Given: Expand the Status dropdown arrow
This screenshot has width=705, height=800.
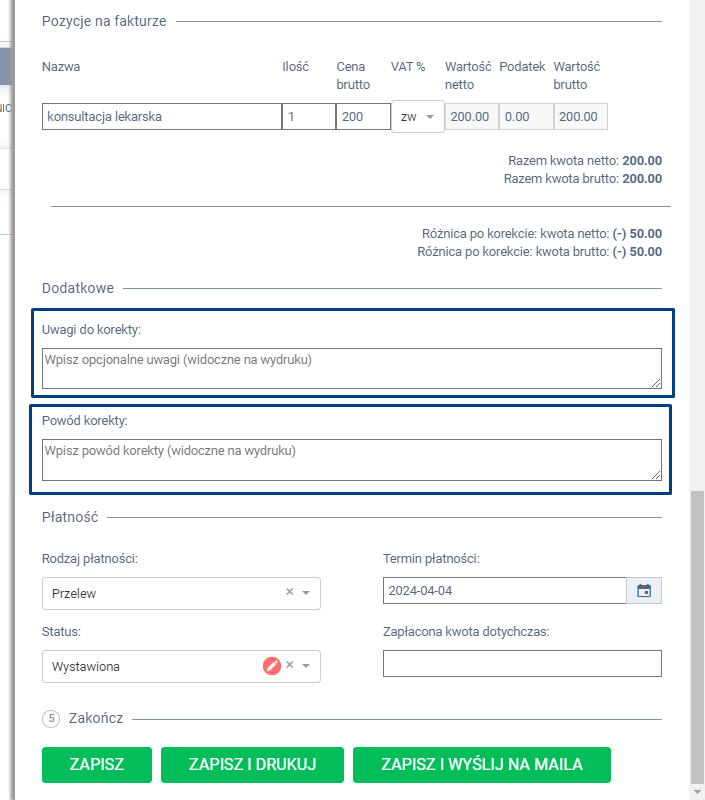Looking at the screenshot, I should pos(306,667).
